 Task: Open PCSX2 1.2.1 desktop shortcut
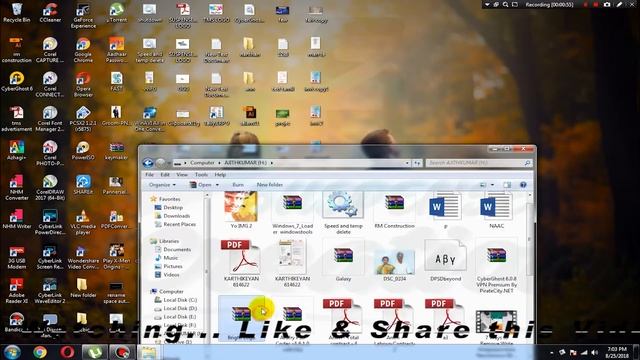click(x=83, y=119)
